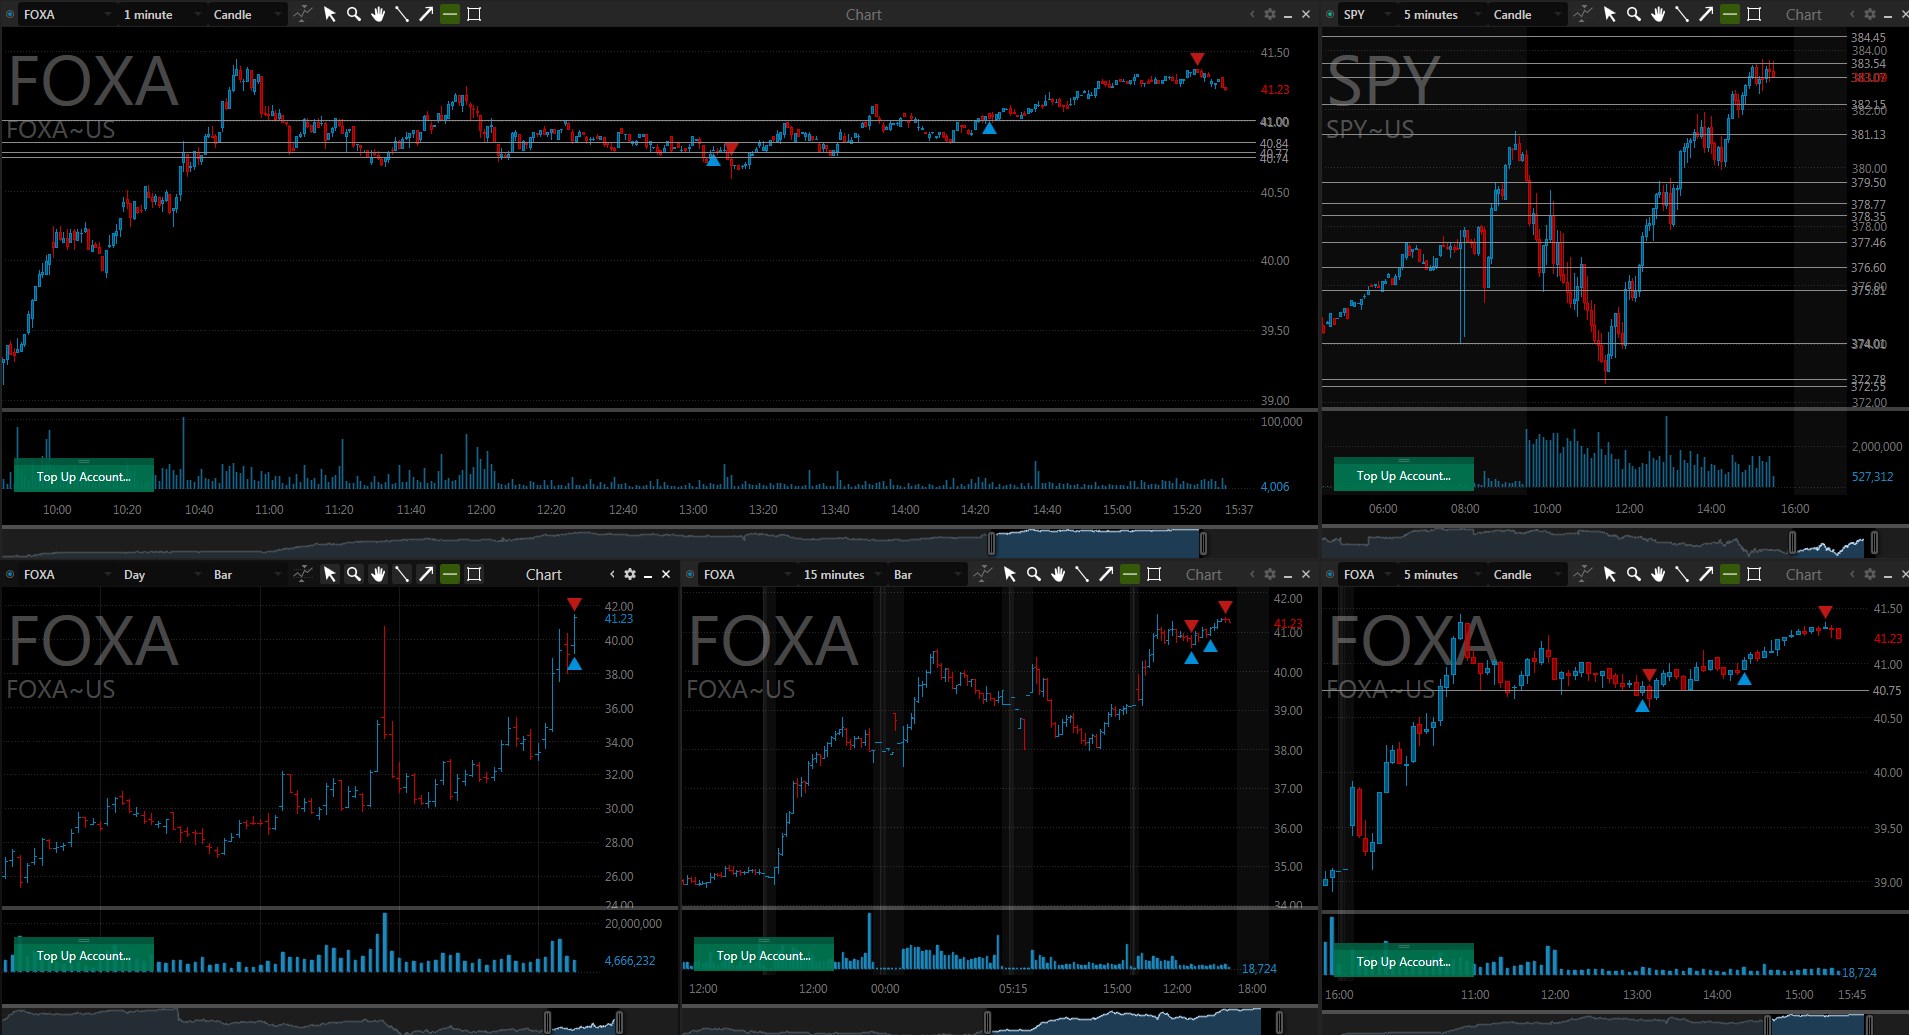Select trend line tool in SPY chart
Viewport: 1909px width, 1035px height.
(x=1682, y=14)
